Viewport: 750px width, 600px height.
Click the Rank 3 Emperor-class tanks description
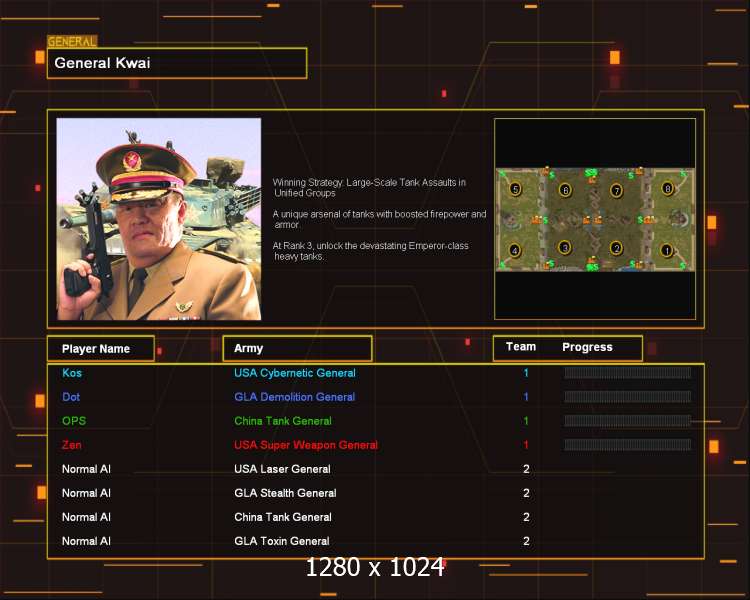(x=371, y=251)
